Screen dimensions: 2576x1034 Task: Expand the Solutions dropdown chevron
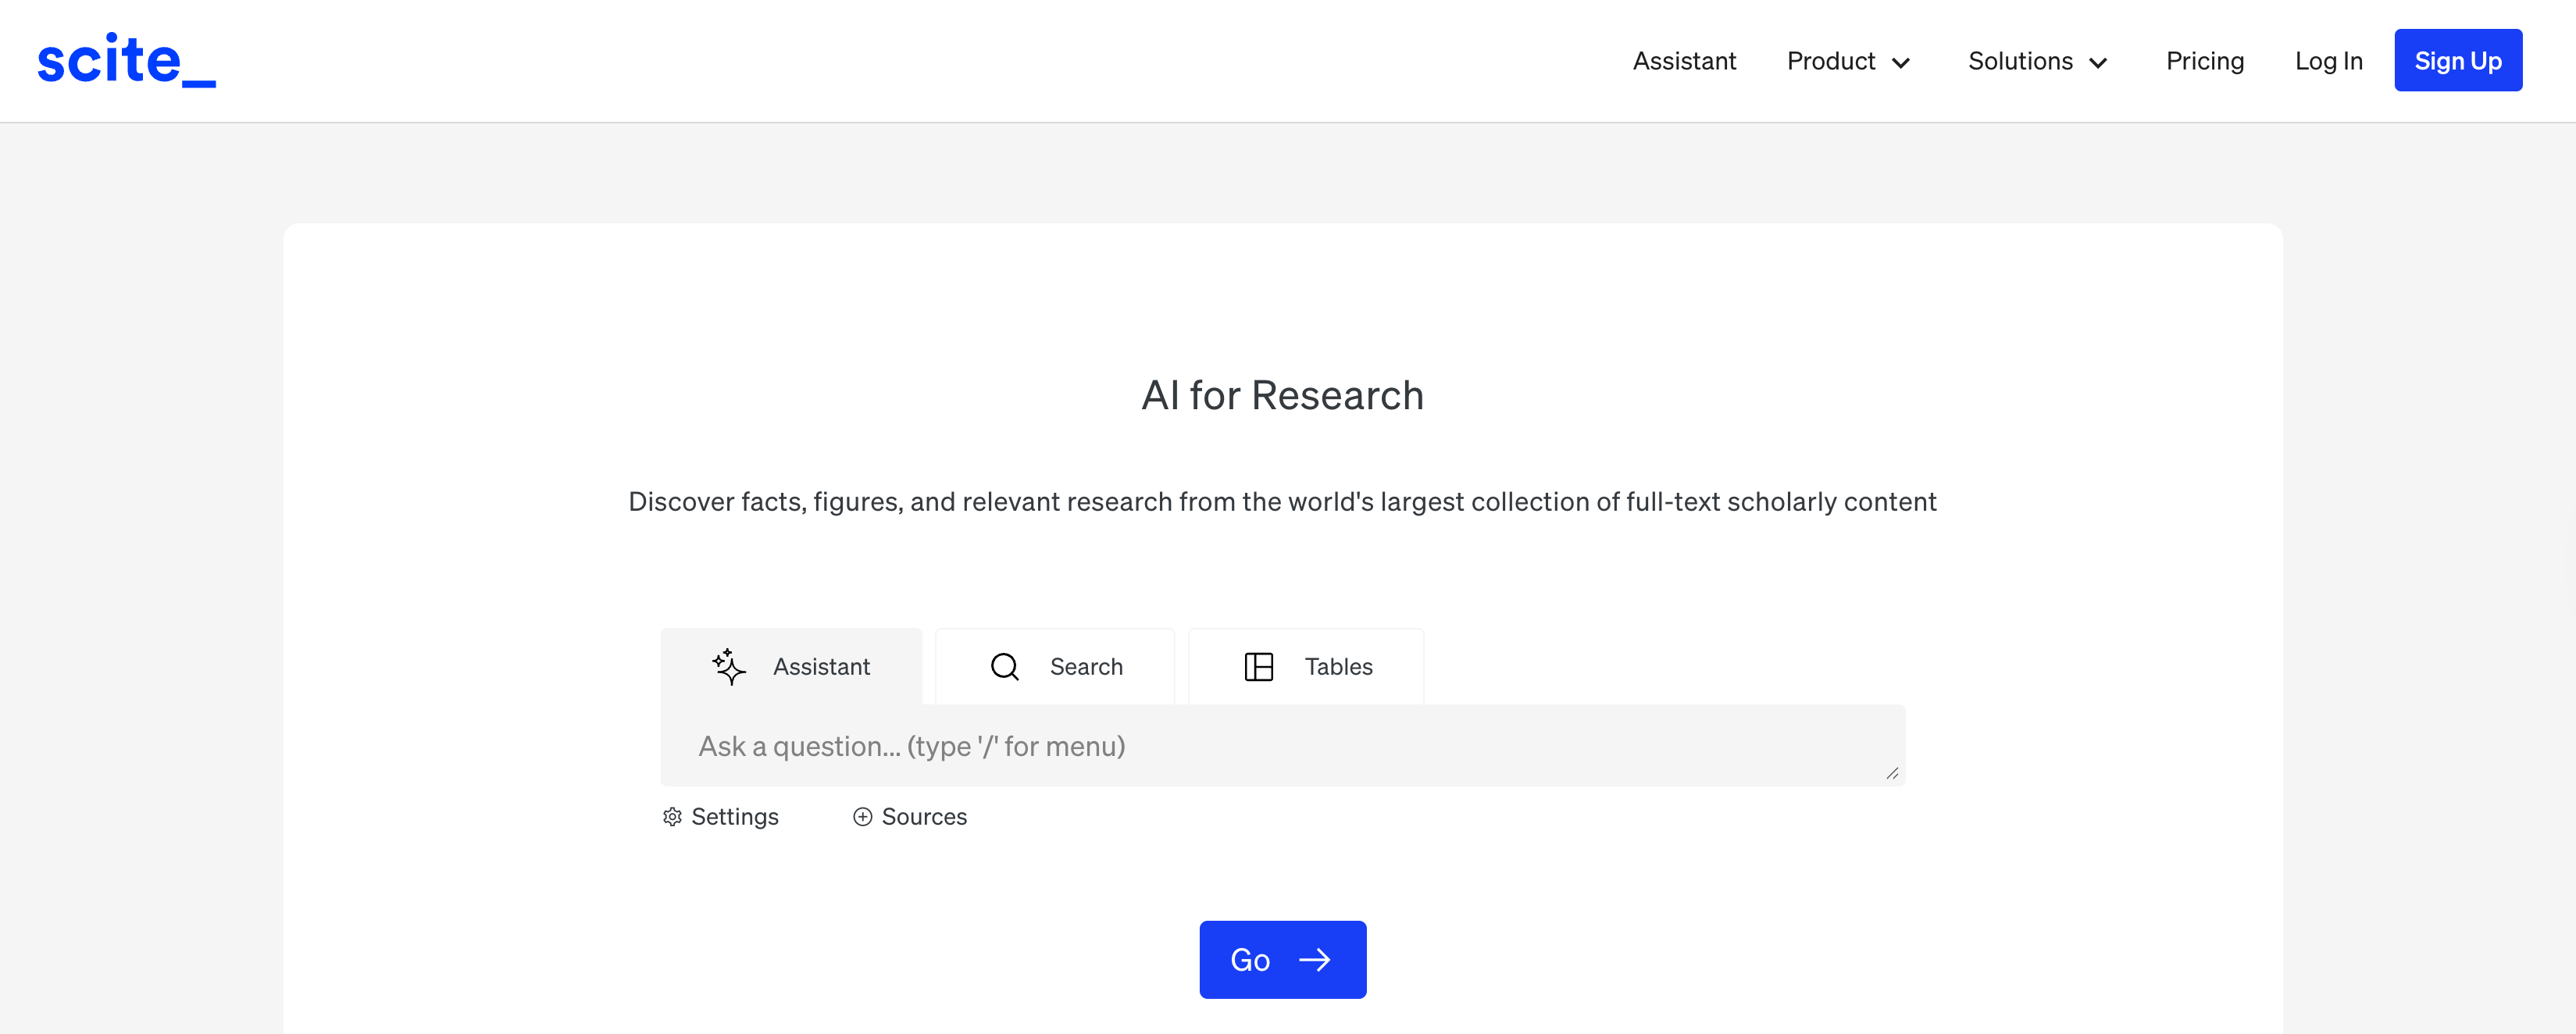point(2098,63)
